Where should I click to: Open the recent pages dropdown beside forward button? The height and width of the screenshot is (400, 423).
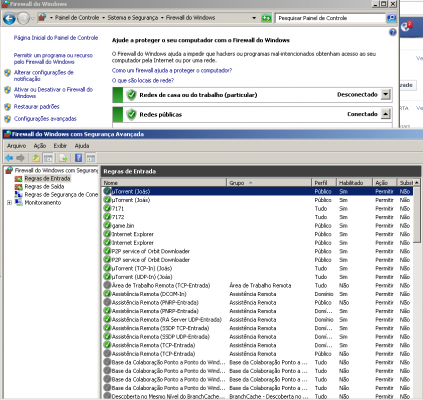(33, 18)
